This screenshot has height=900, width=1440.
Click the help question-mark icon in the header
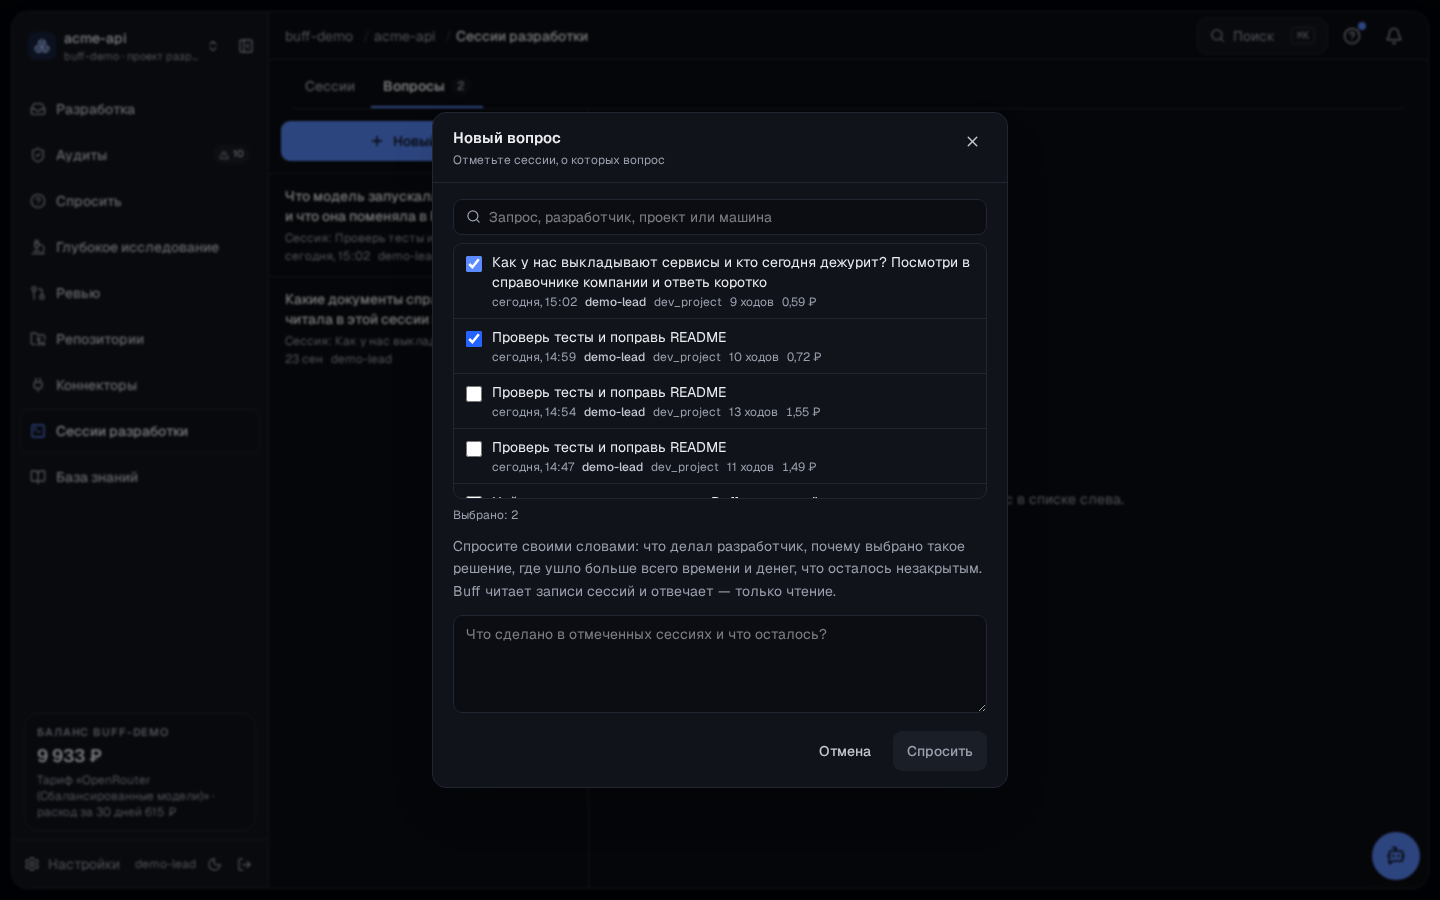(1352, 36)
